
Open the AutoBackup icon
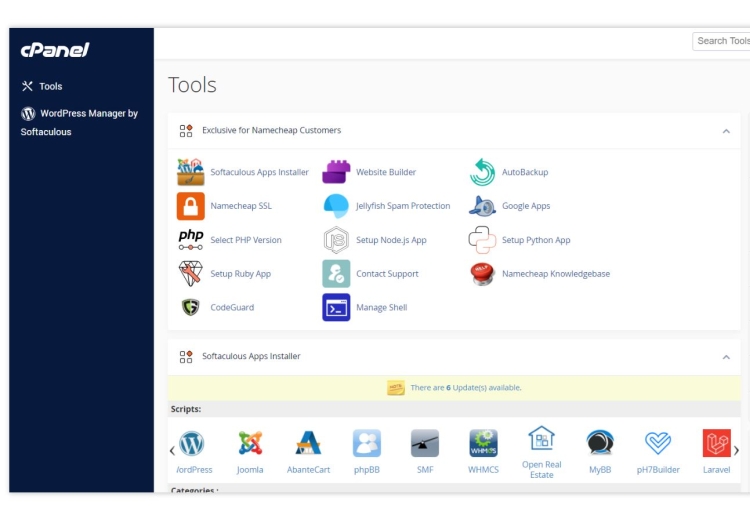tap(482, 172)
